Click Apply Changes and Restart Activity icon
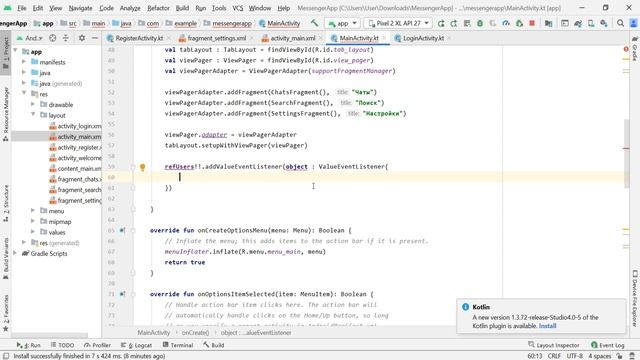The width and height of the screenshot is (640, 360). click(x=454, y=23)
